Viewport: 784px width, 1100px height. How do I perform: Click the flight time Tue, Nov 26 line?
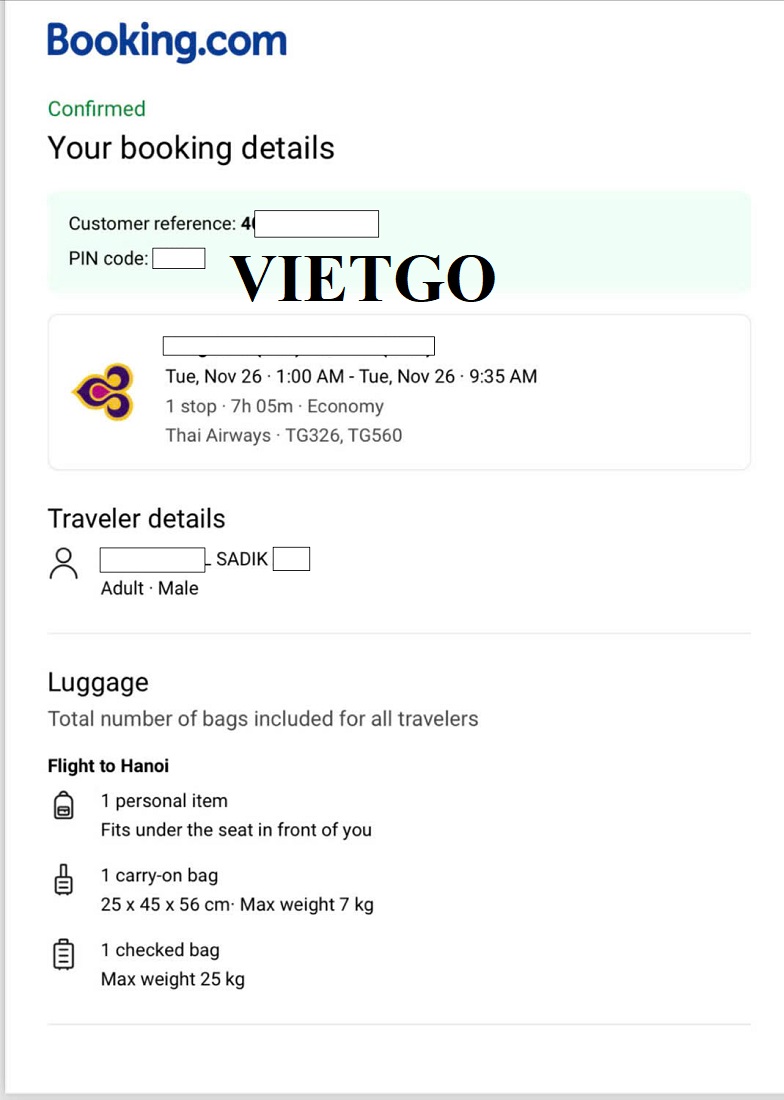point(351,377)
